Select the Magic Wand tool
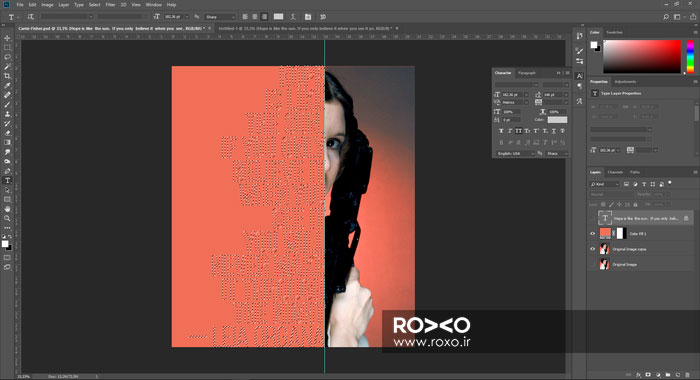 click(7, 67)
